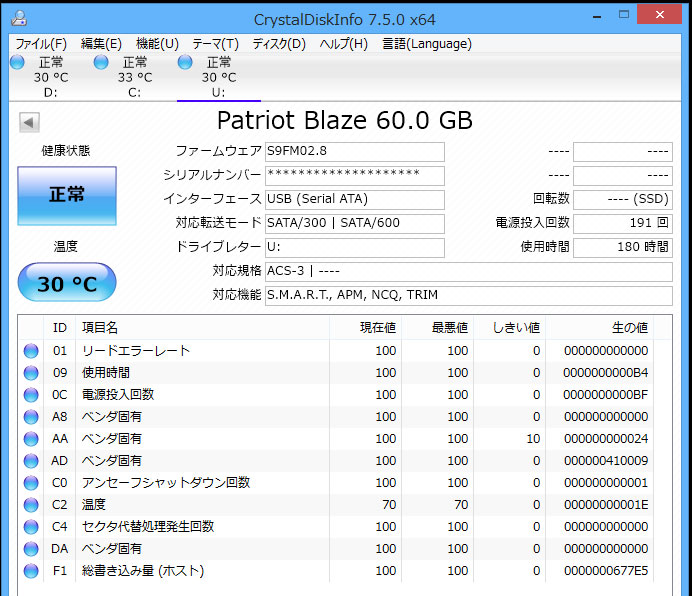692x596 pixels.
Task: Click the Patriot Blaze 60.0 GB title
Action: (345, 121)
